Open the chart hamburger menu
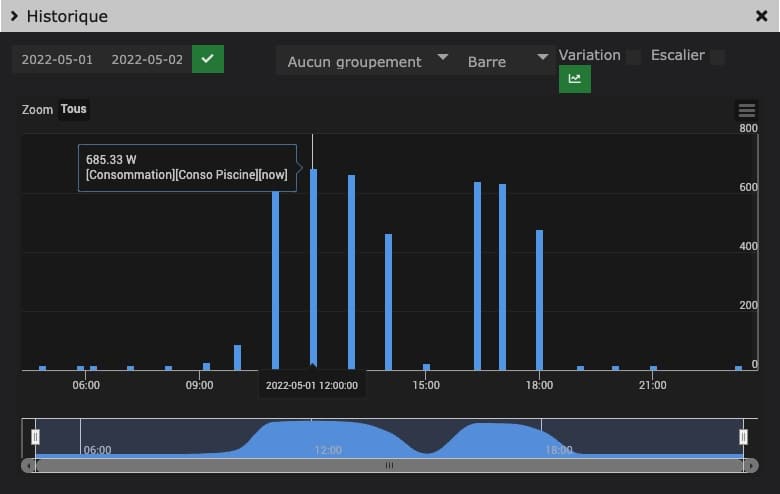Image resolution: width=780 pixels, height=494 pixels. (x=746, y=110)
